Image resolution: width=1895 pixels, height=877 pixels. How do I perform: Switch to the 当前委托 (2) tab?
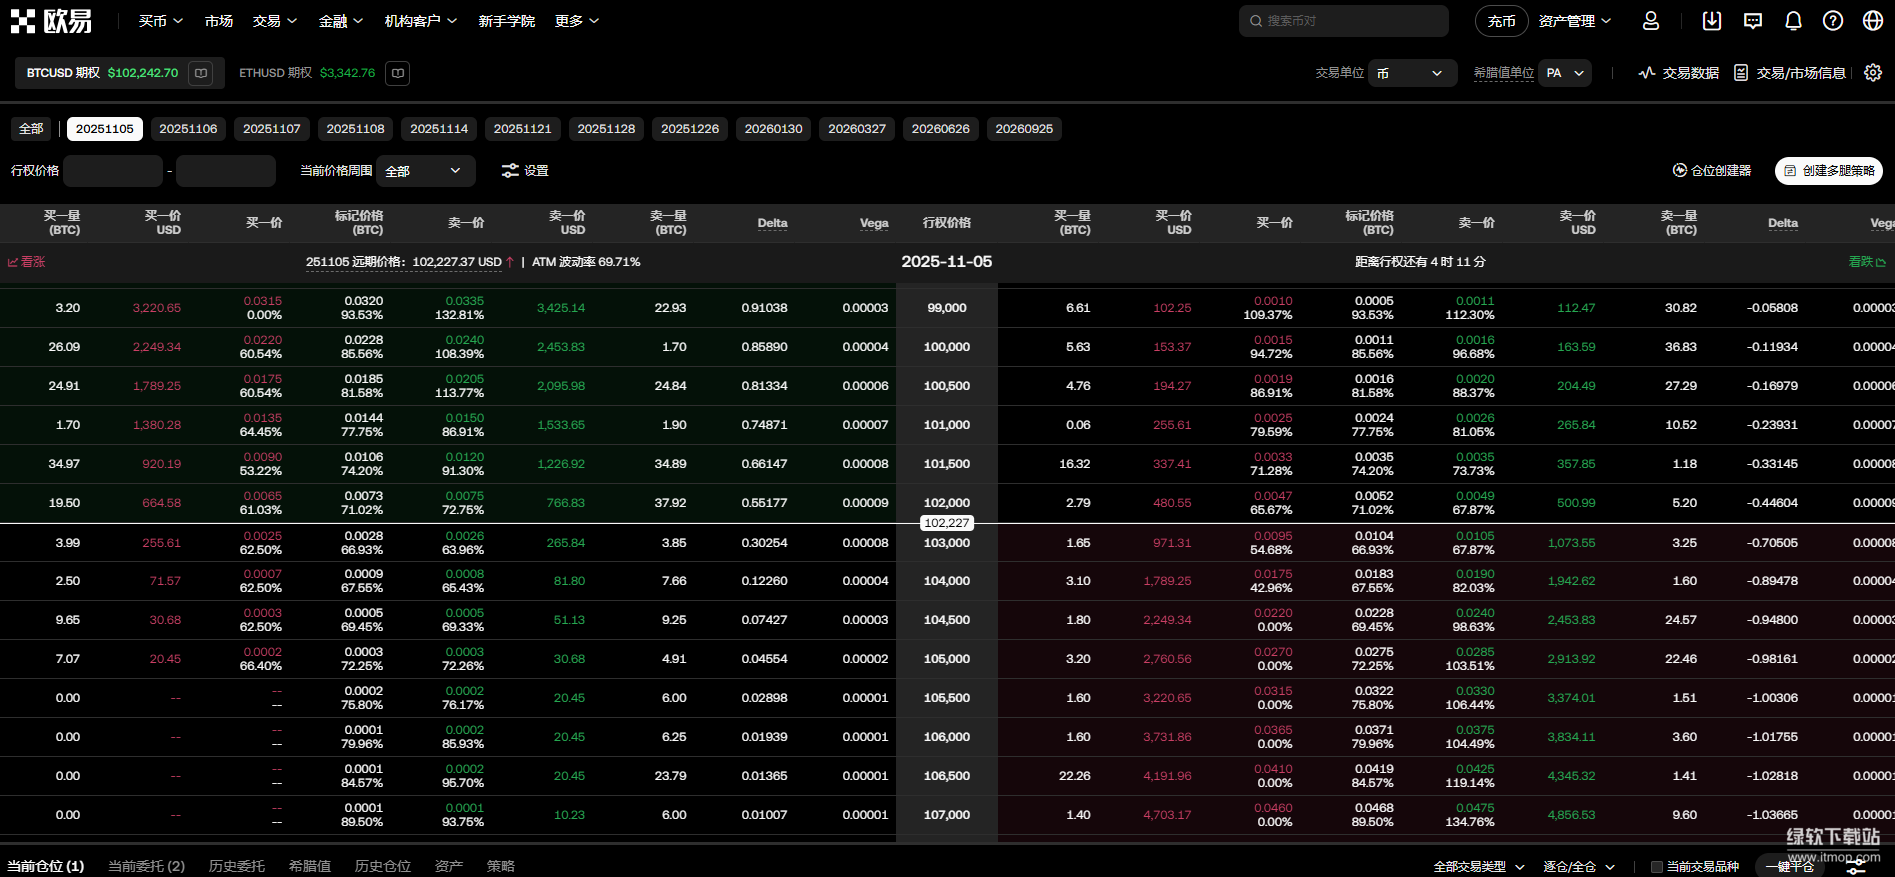[x=146, y=866]
